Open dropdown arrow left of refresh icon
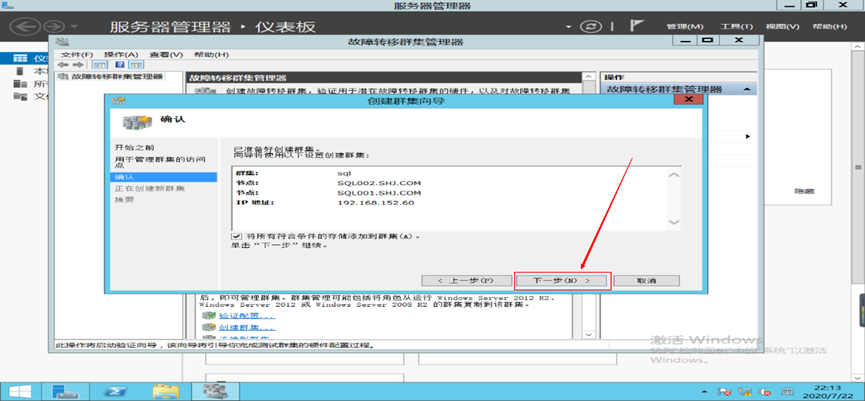The height and width of the screenshot is (401, 865). pyautogui.click(x=569, y=27)
